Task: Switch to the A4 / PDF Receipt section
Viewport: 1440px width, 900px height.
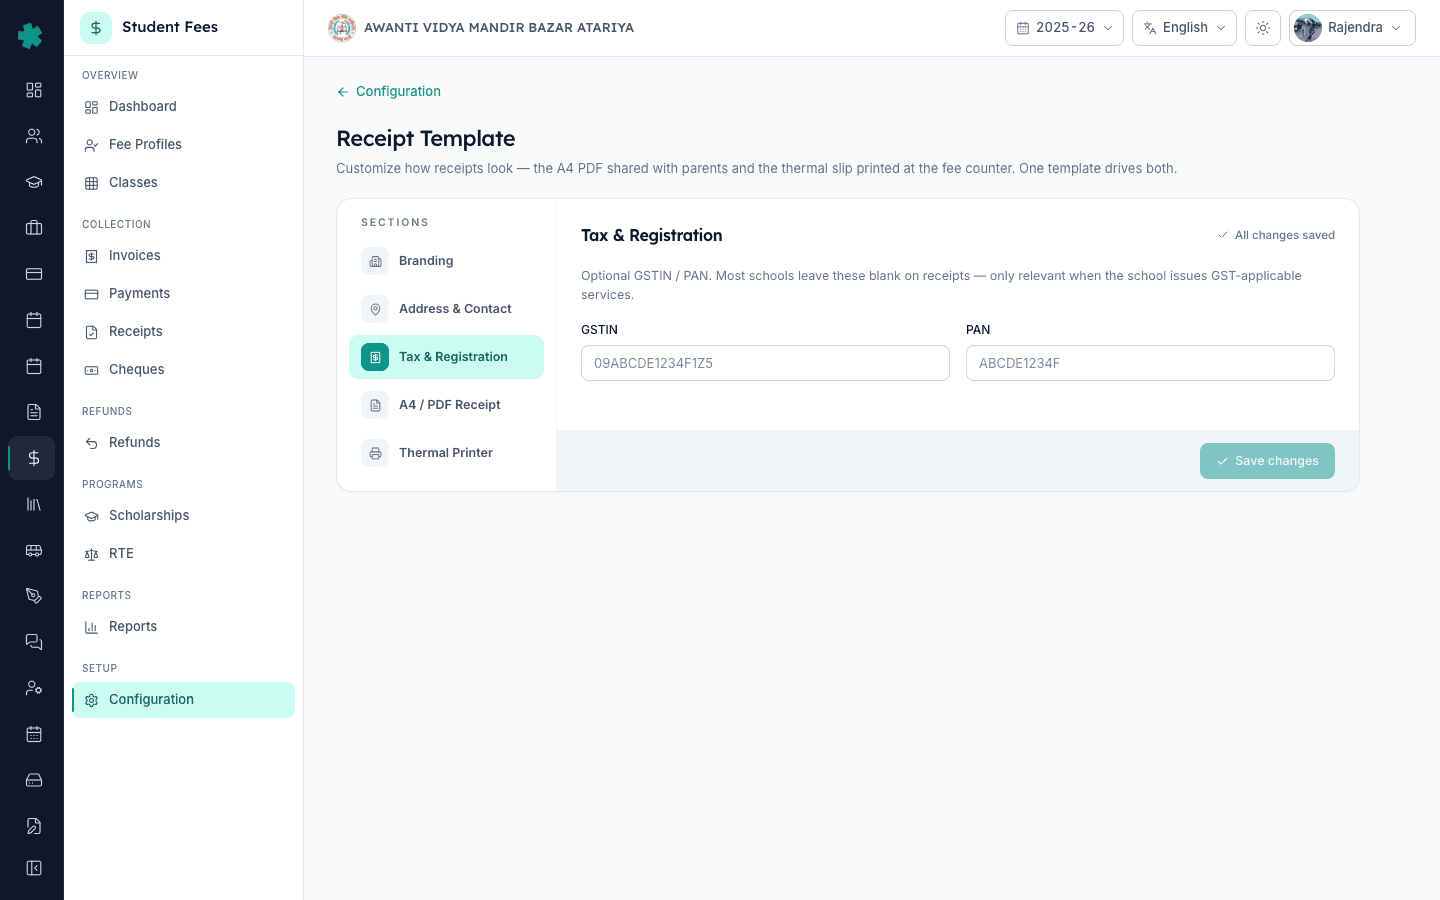Action: 446,405
